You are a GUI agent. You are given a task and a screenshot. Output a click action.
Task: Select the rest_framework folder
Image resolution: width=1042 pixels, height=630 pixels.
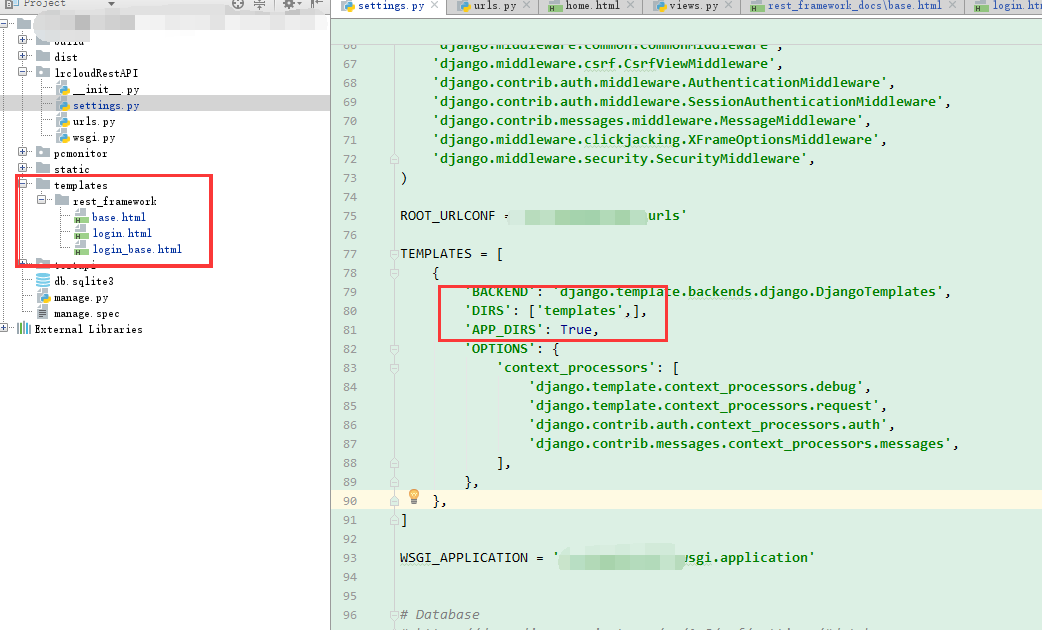click(x=114, y=201)
